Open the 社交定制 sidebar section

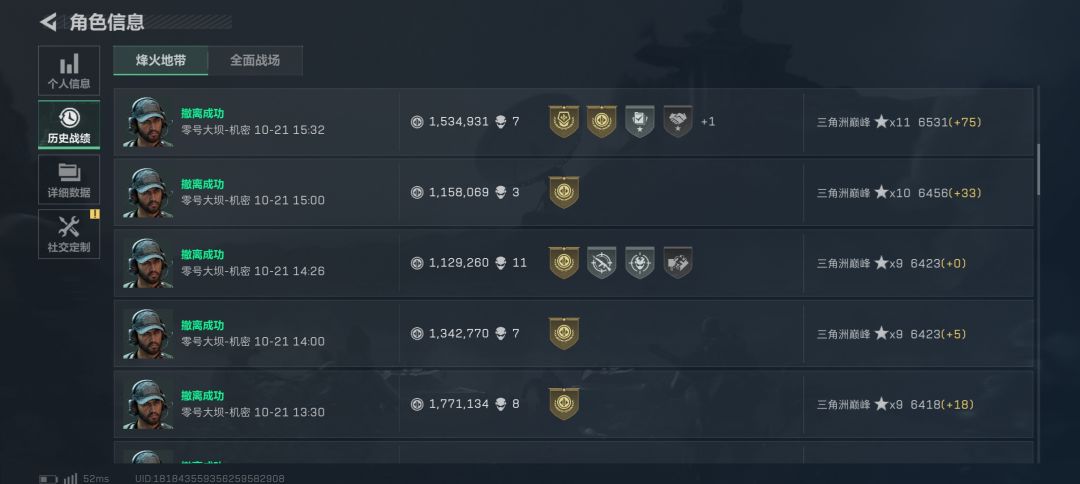[x=69, y=233]
